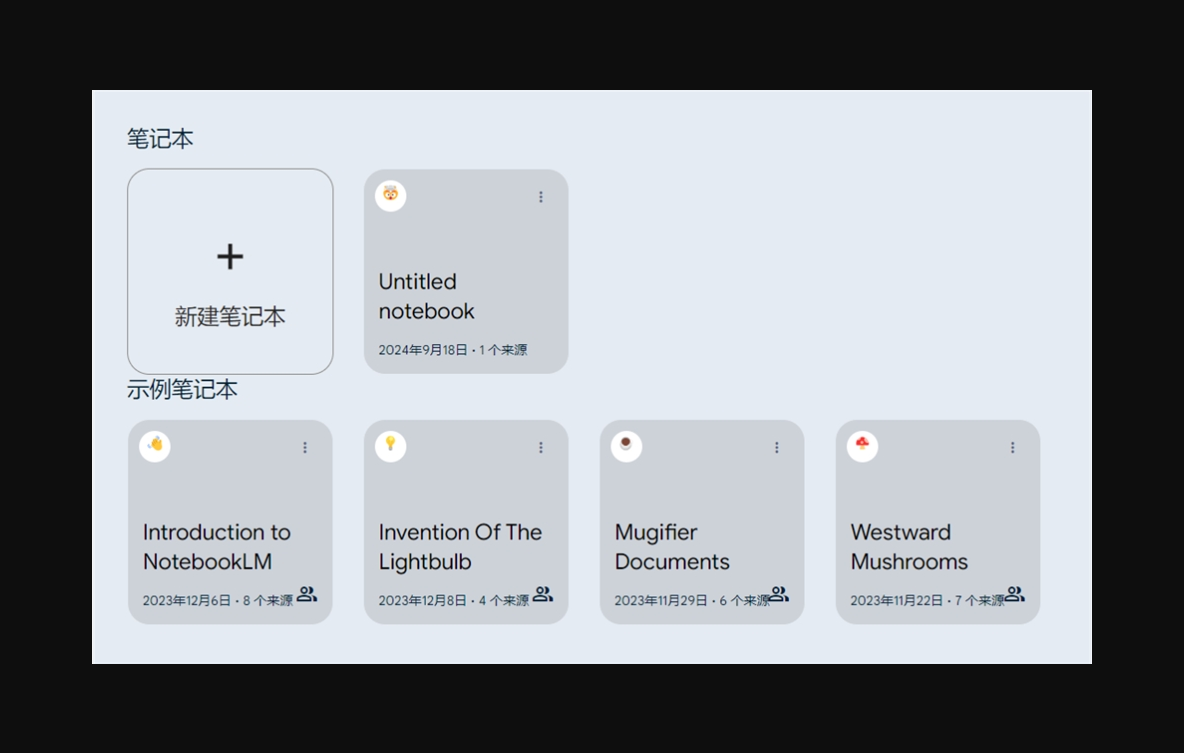1184x753 pixels.
Task: Click the waving hand emoji icon
Action: [155, 446]
